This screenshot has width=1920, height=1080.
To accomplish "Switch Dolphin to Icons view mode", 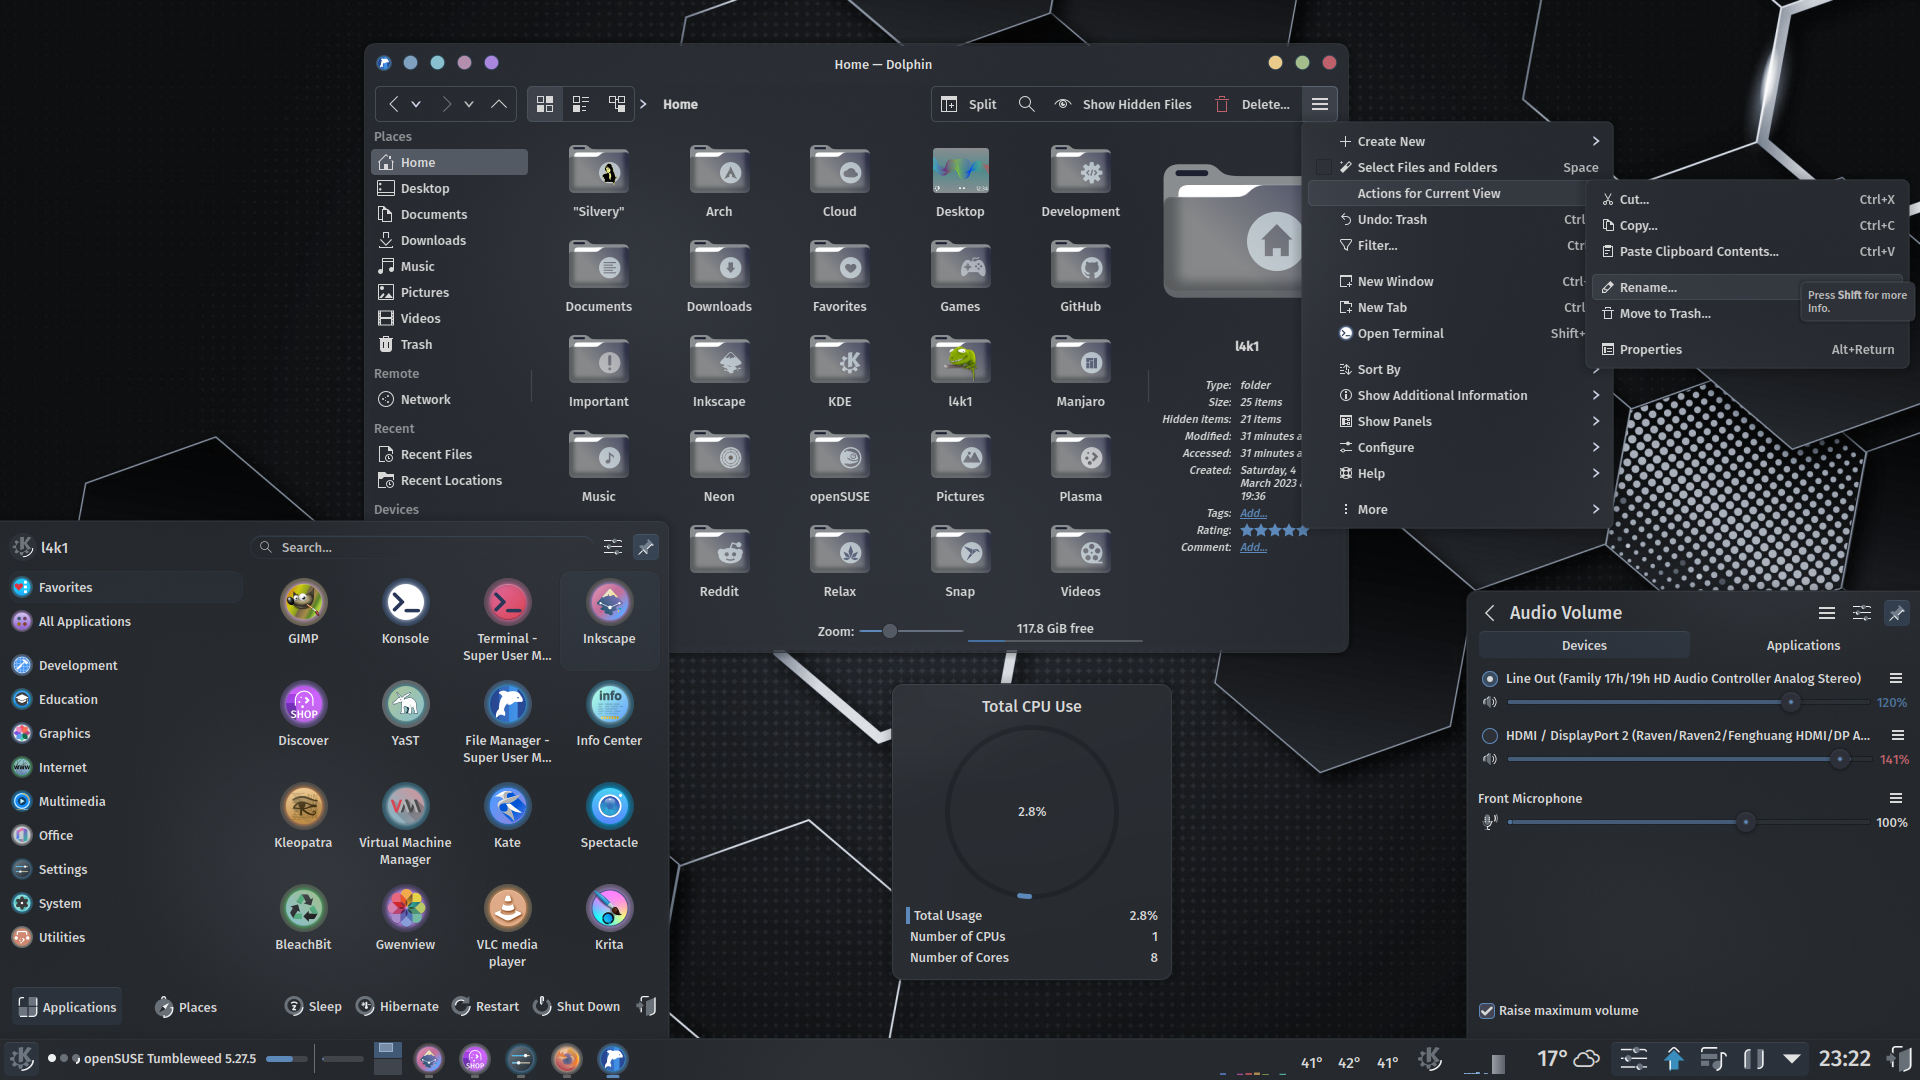I will click(x=545, y=104).
